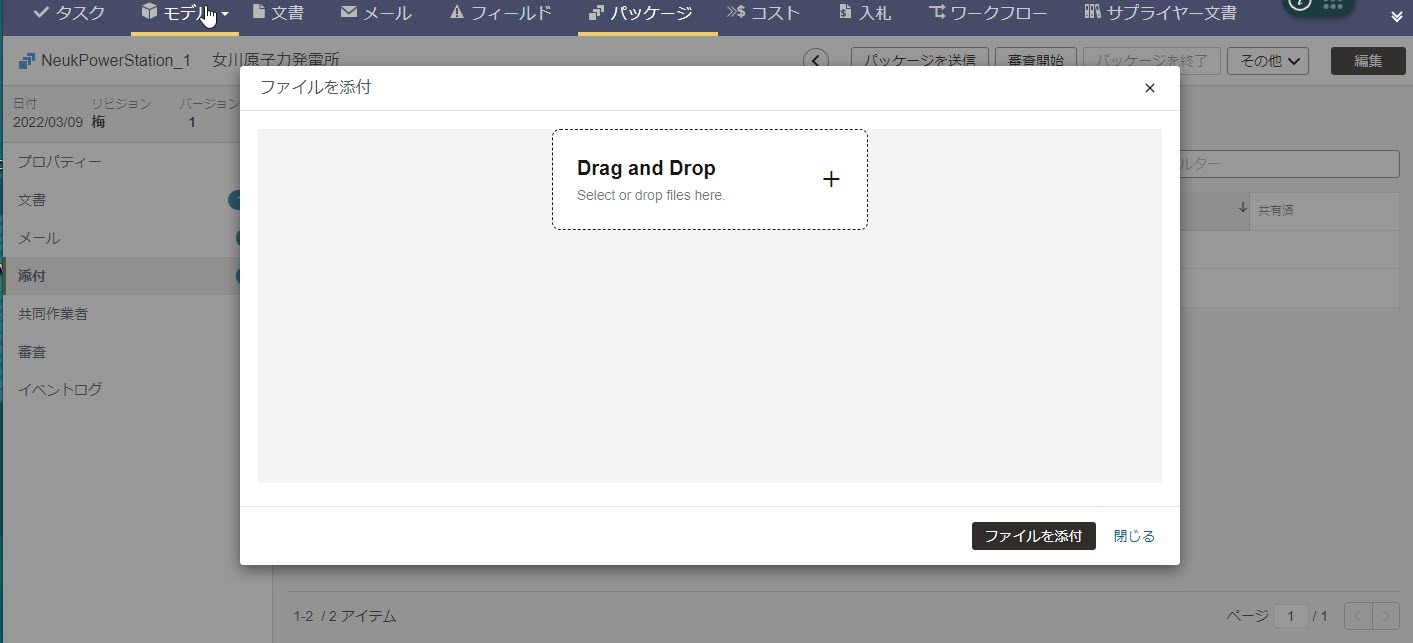The height and width of the screenshot is (643, 1413).
Task: Click the 文書 document icon in top navigation
Action: coord(259,13)
